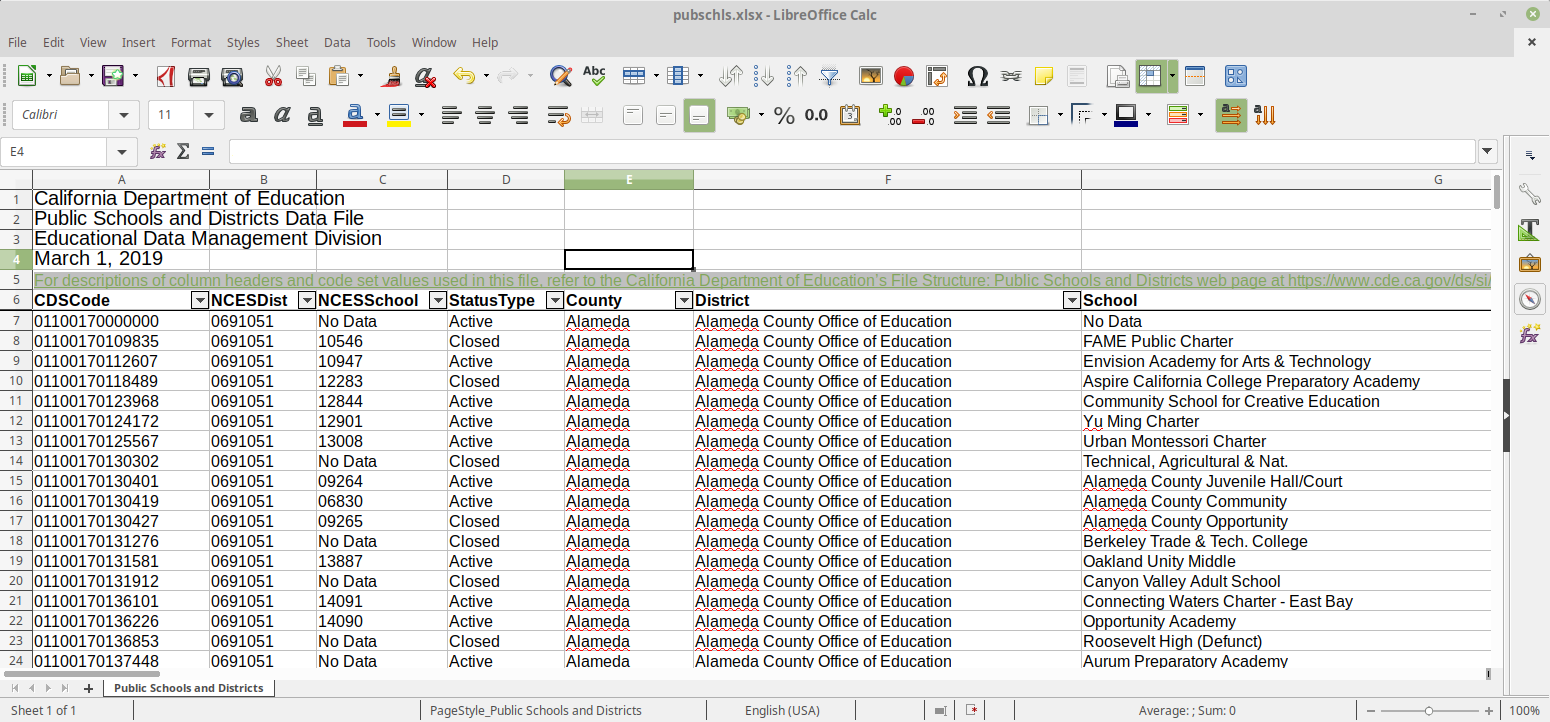Undo the last action

click(x=464, y=76)
